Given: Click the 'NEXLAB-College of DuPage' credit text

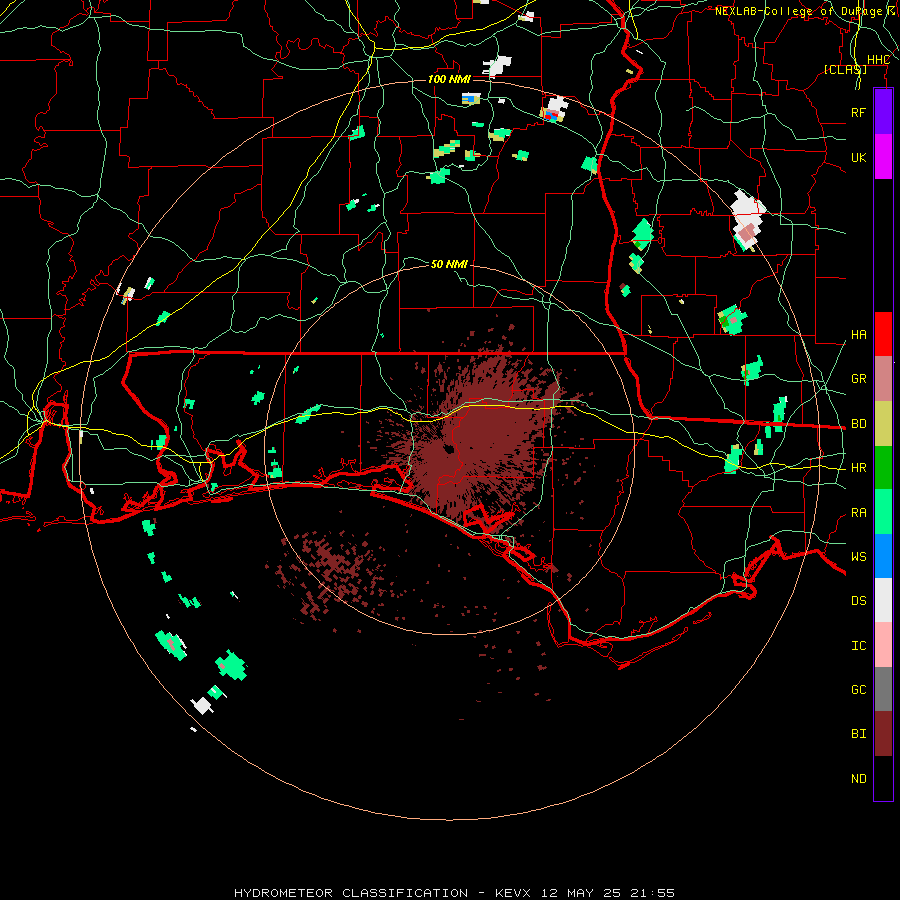Looking at the screenshot, I should (x=798, y=11).
